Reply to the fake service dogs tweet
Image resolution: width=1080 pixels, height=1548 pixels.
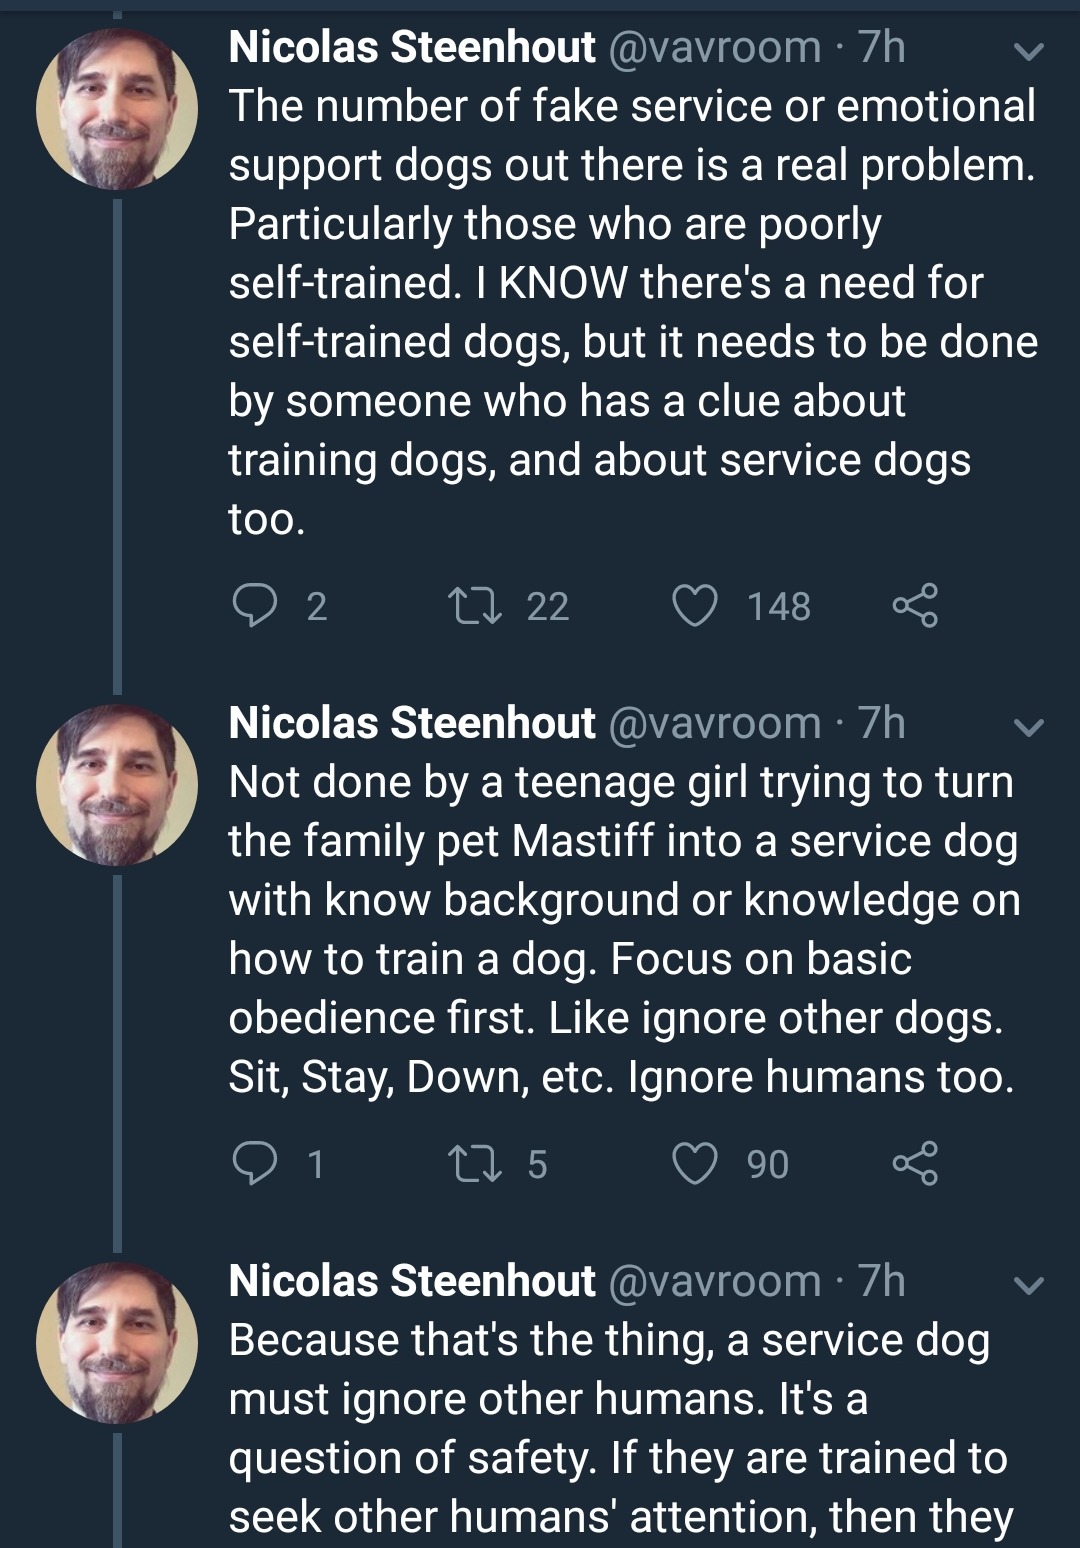[x=254, y=605]
